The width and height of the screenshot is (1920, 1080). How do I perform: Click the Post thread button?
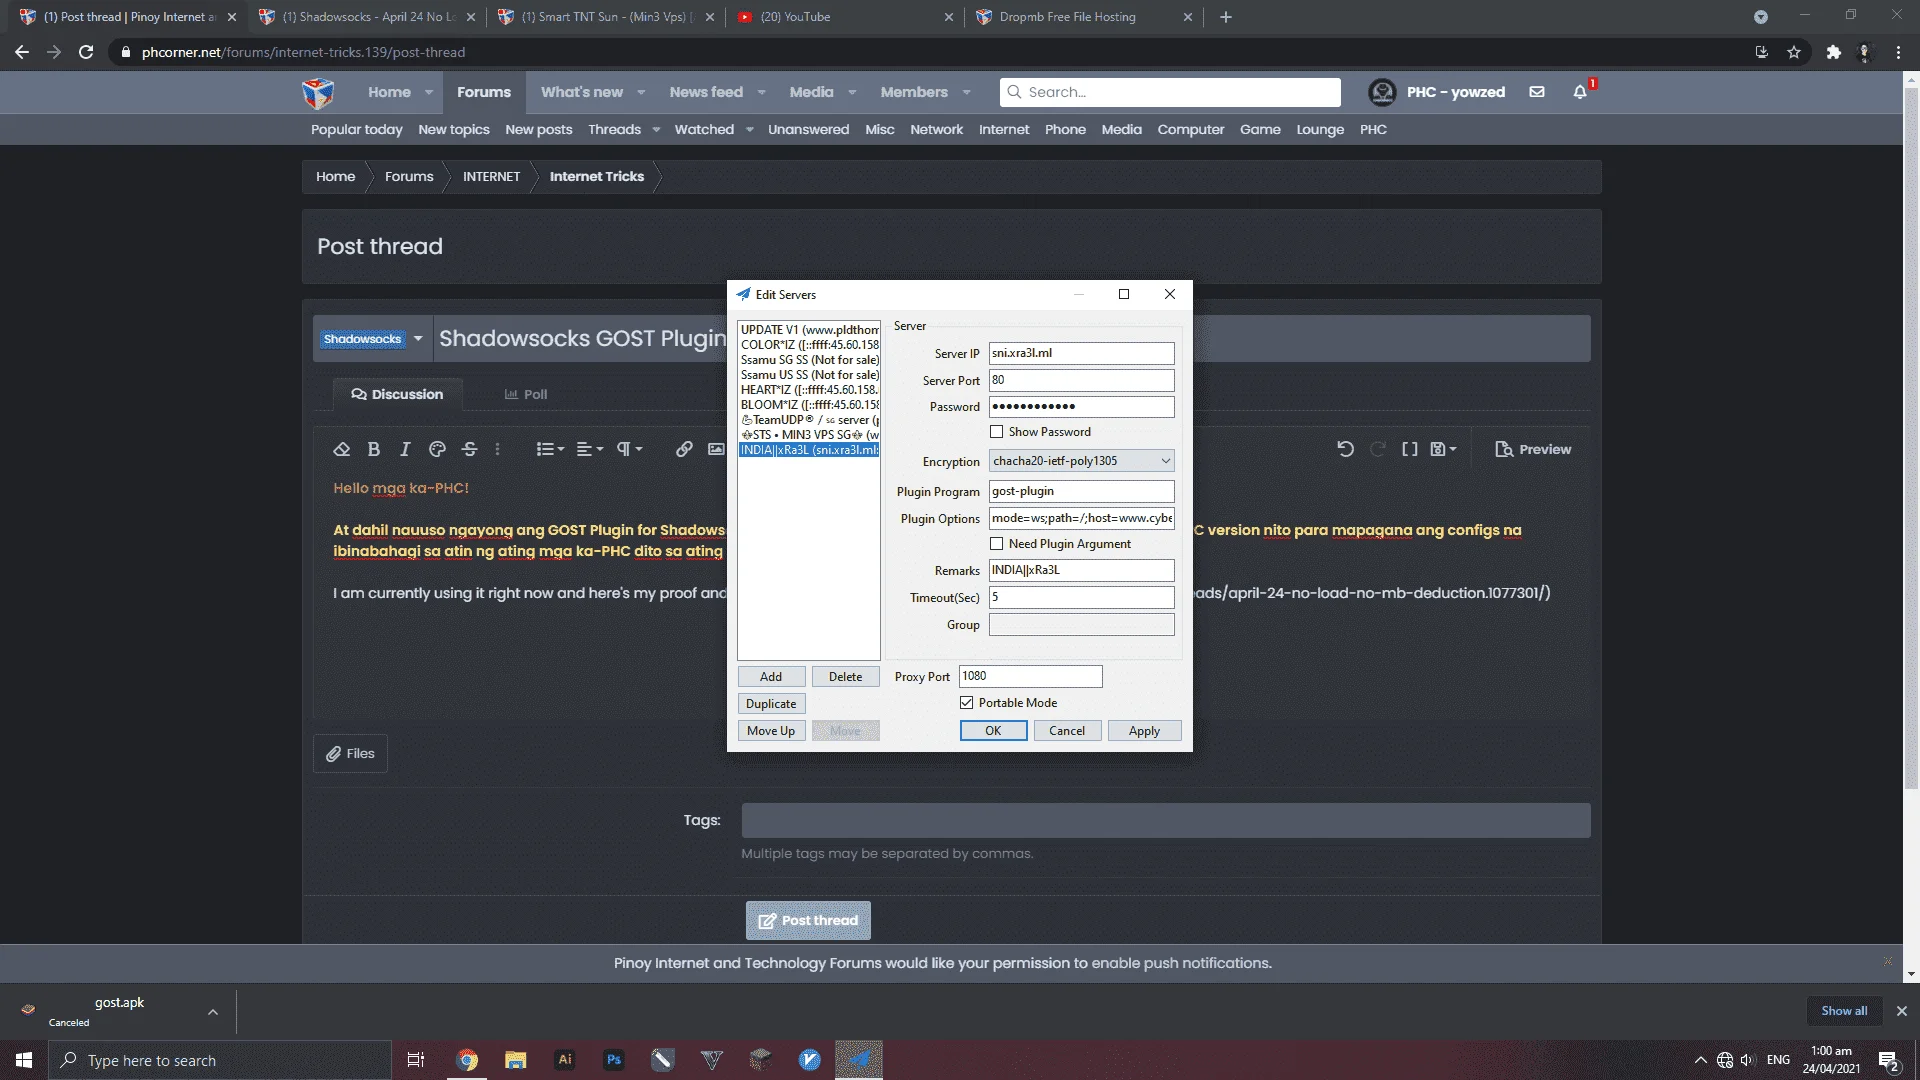point(808,921)
